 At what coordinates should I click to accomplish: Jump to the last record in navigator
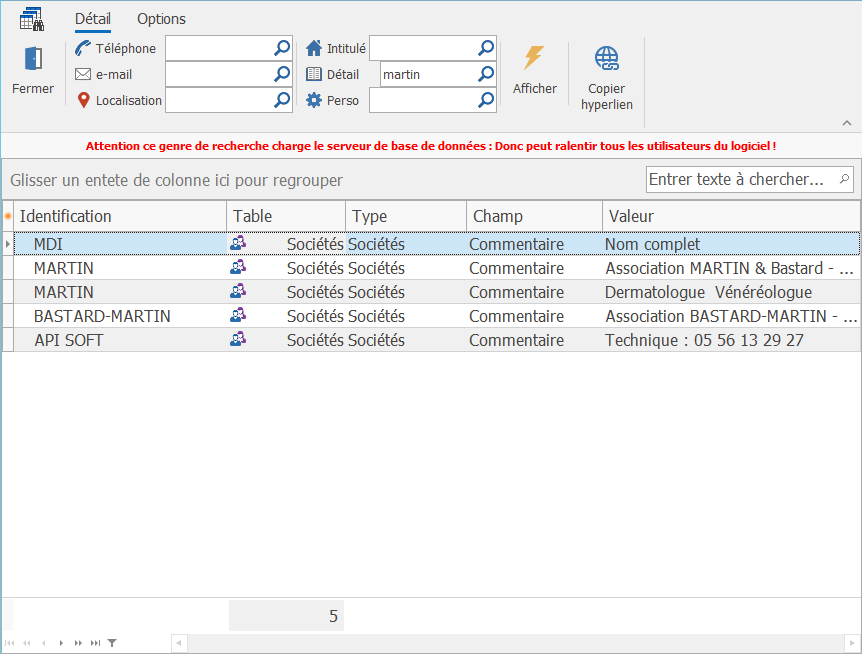95,643
